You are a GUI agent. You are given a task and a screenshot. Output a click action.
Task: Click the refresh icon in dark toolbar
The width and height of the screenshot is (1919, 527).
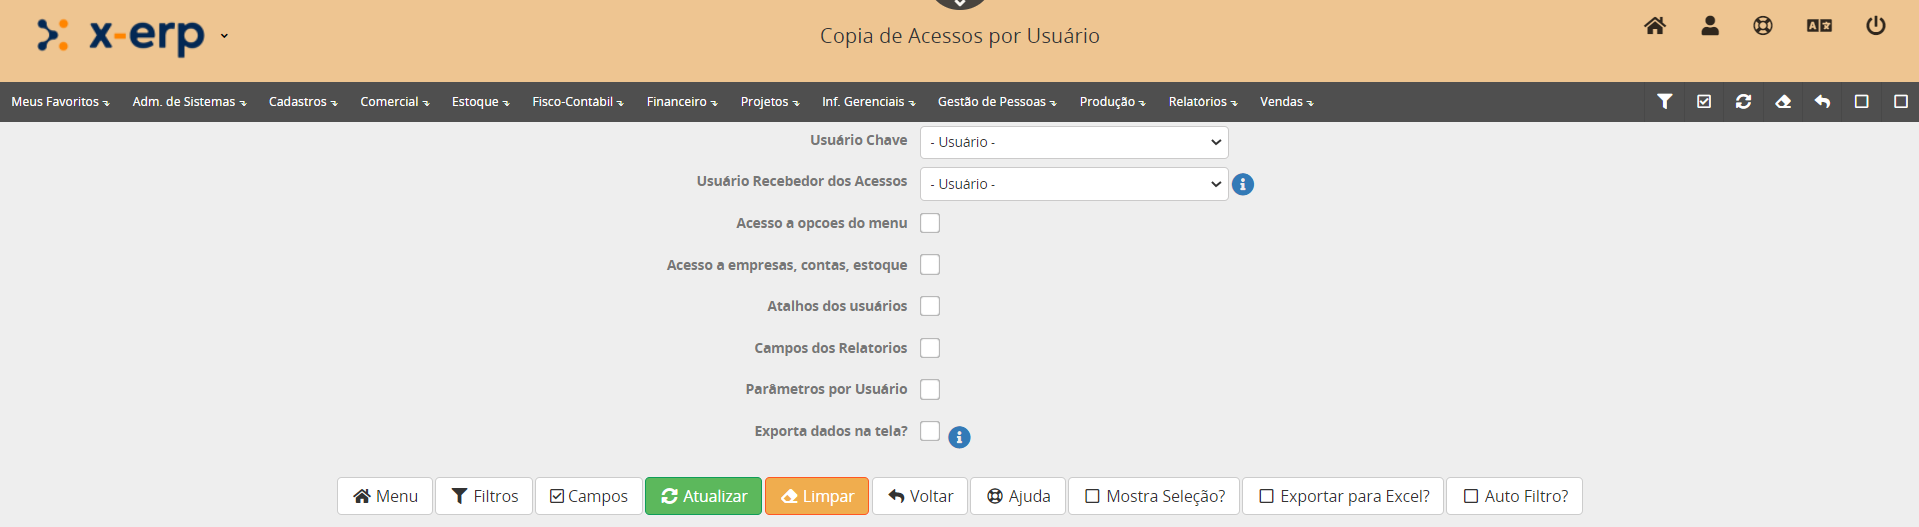point(1743,102)
